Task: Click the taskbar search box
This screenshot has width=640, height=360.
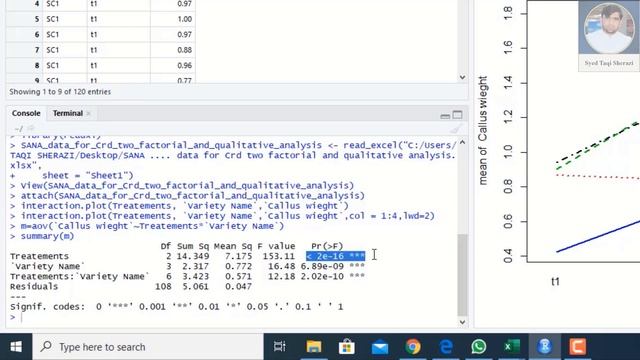Action: click(148, 347)
